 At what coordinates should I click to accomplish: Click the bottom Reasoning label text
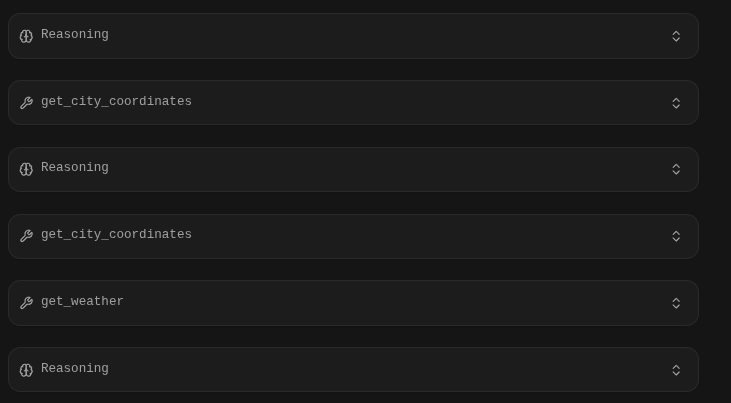(x=75, y=369)
